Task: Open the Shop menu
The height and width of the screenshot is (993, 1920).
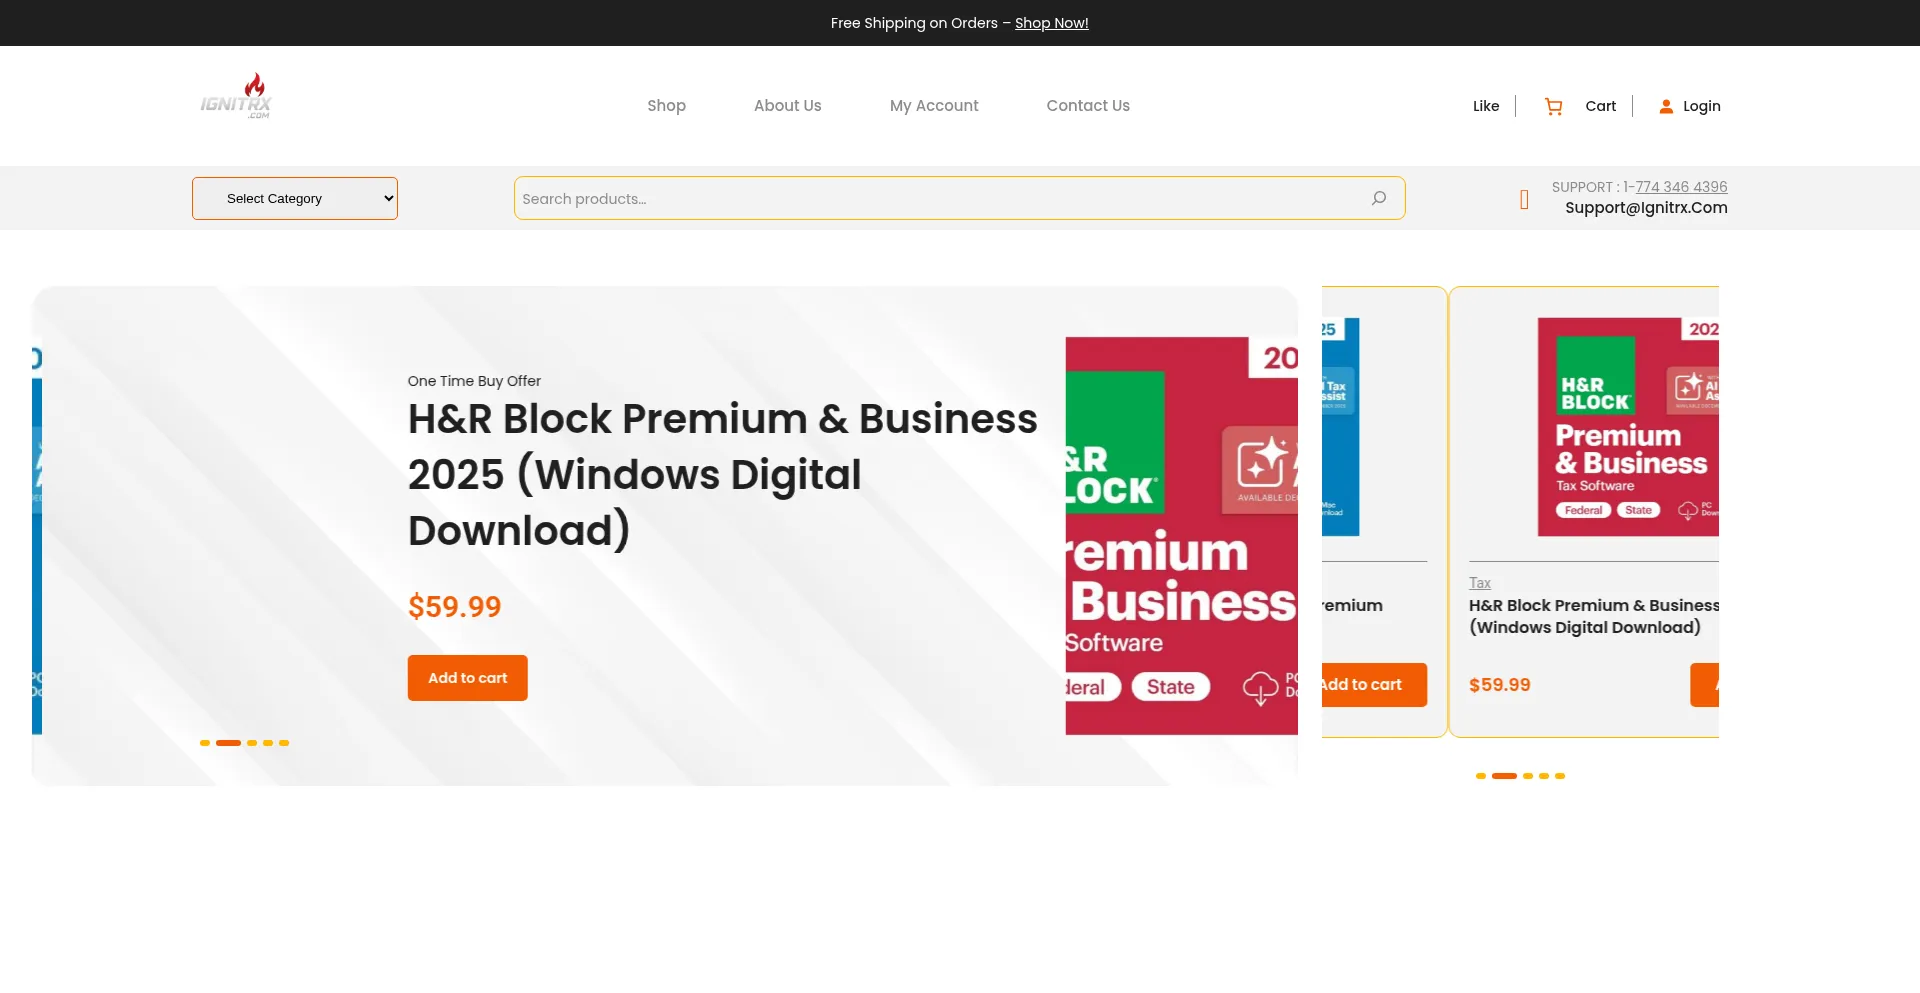Action: click(666, 106)
